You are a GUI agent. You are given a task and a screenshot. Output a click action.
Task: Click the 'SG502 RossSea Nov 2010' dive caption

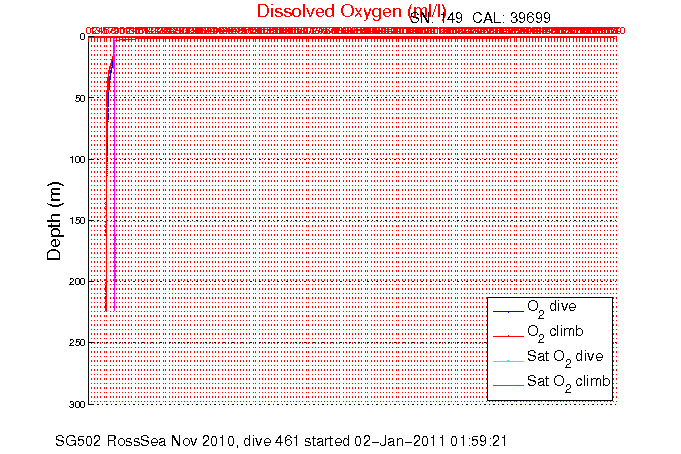[281, 441]
